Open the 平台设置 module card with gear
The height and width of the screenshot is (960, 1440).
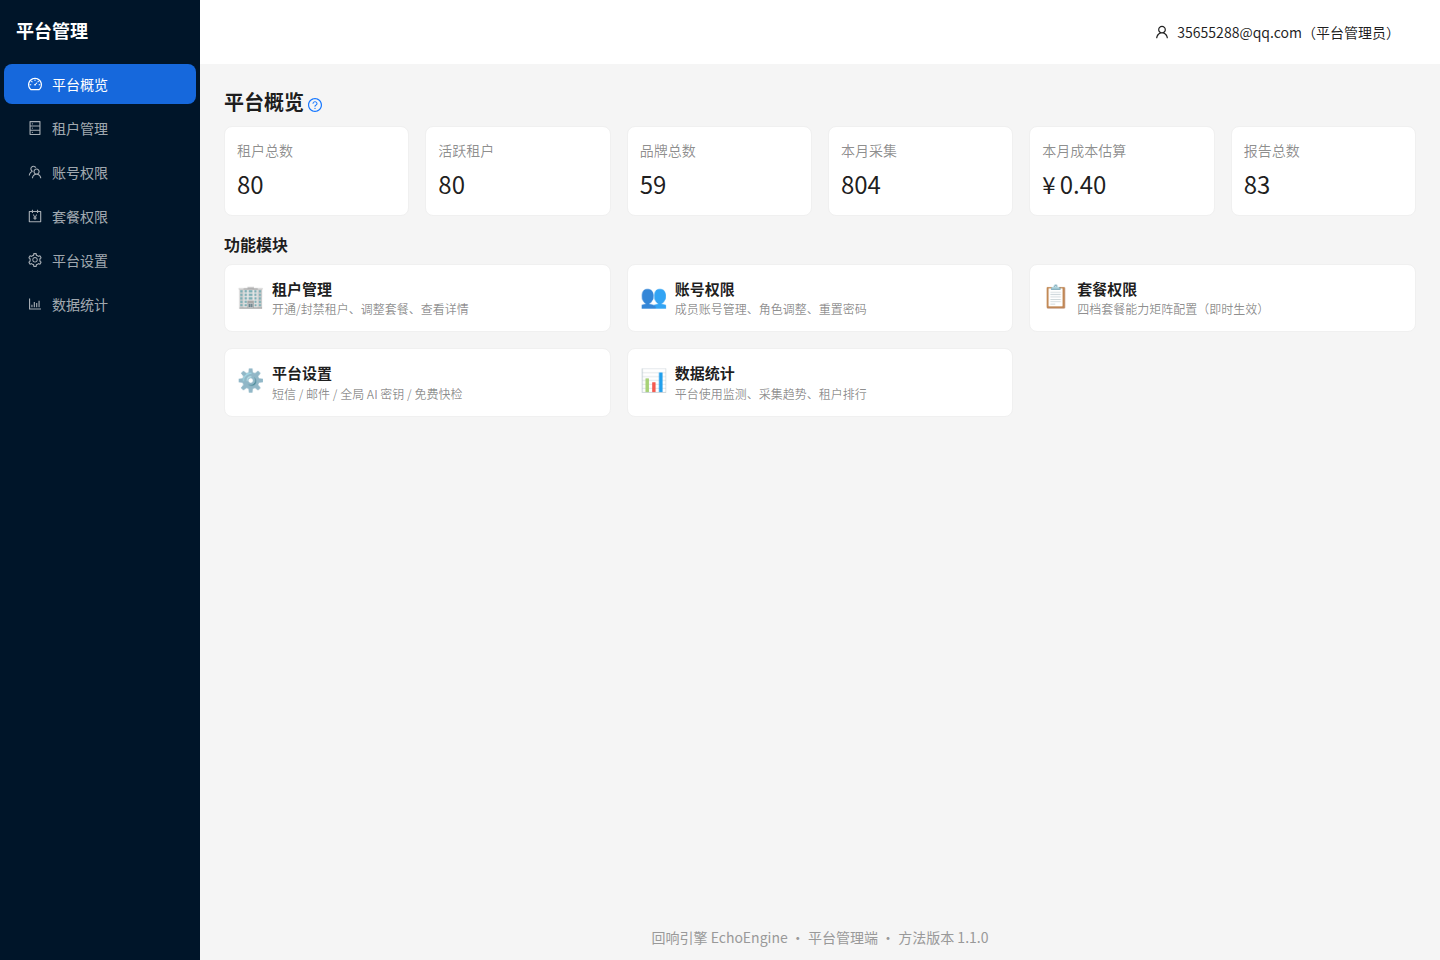pos(417,383)
